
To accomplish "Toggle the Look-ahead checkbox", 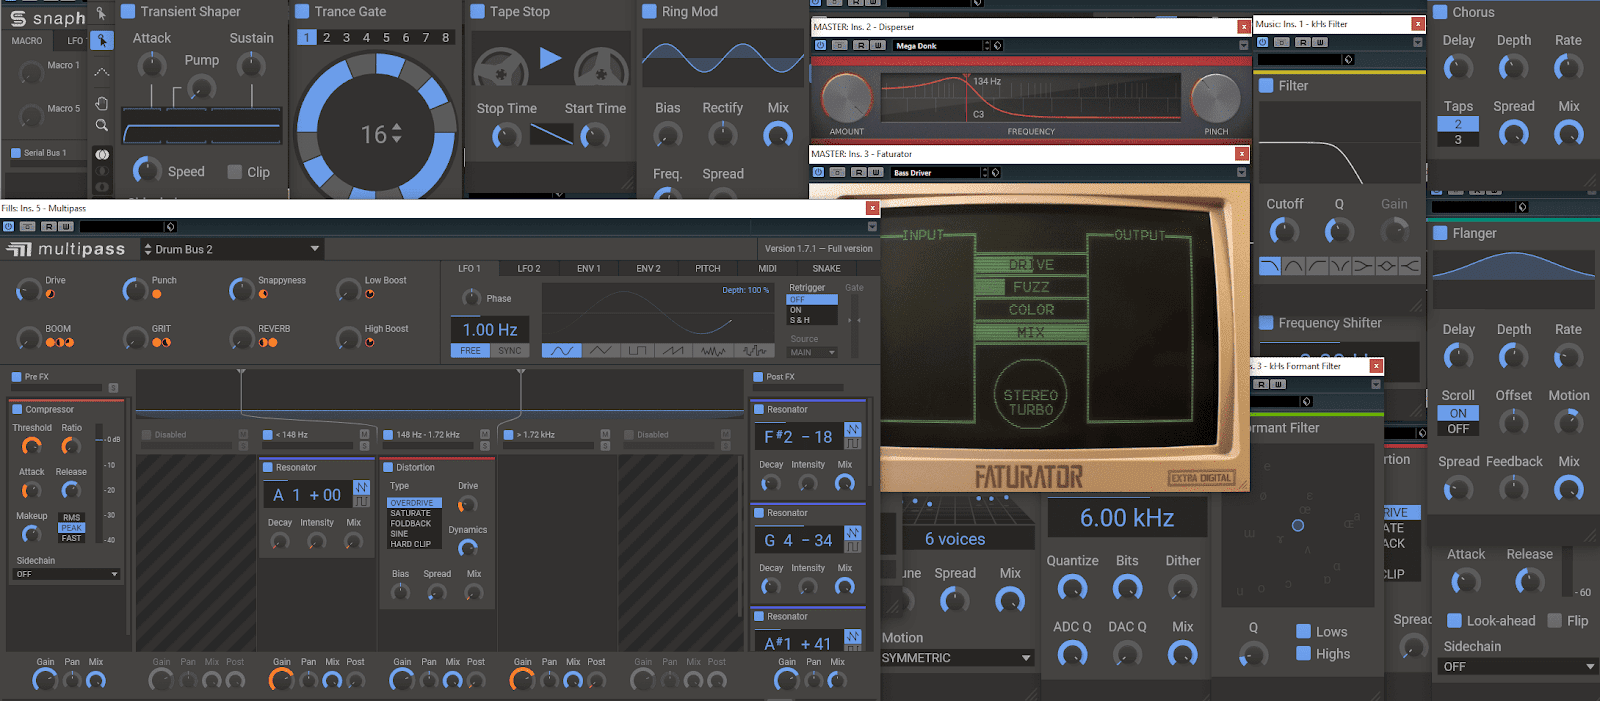I will point(1455,621).
